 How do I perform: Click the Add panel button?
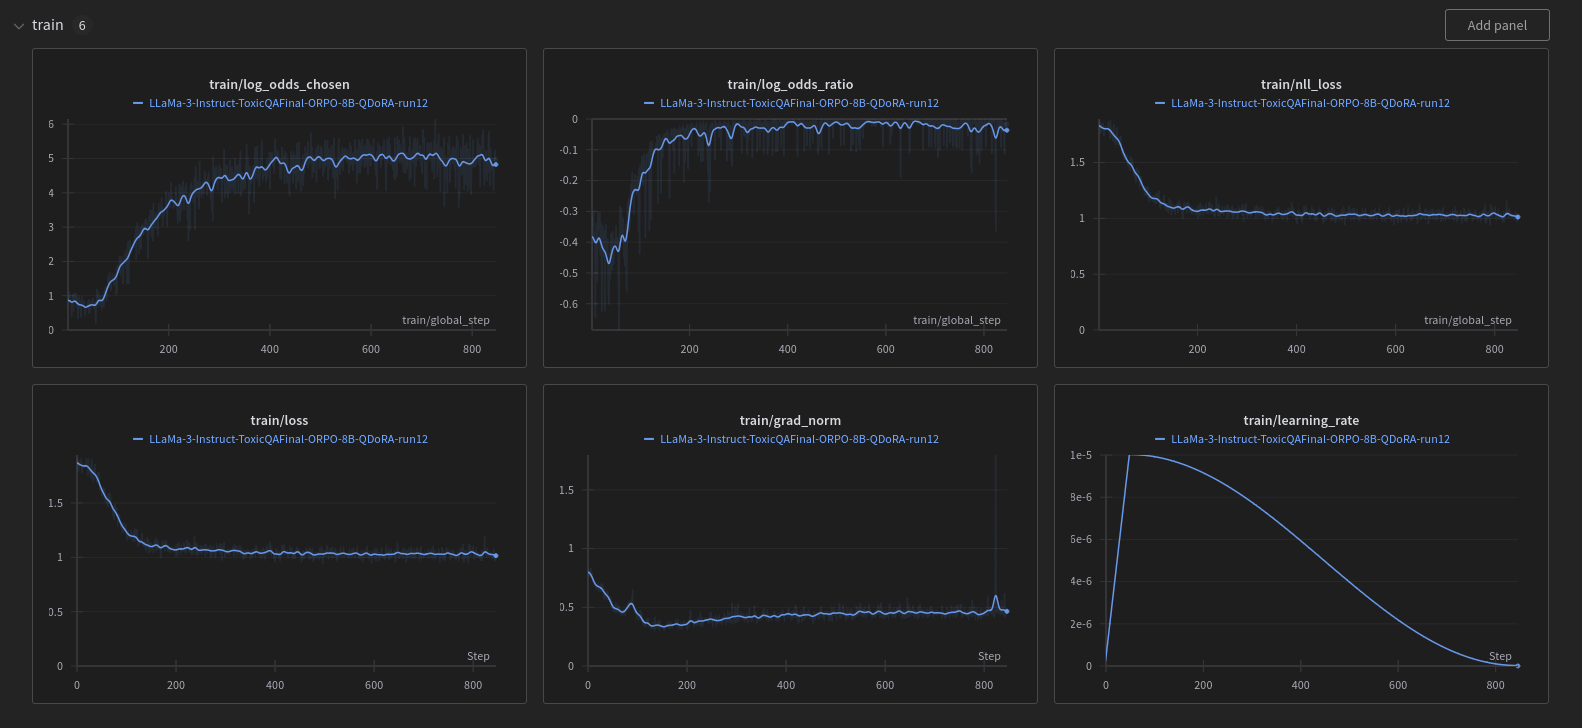coord(1497,25)
